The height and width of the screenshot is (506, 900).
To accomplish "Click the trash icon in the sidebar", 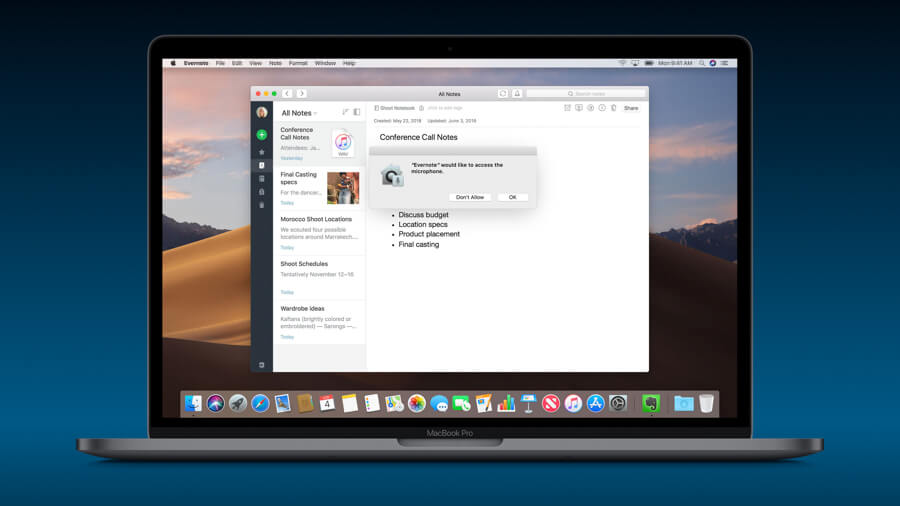I will tap(262, 205).
